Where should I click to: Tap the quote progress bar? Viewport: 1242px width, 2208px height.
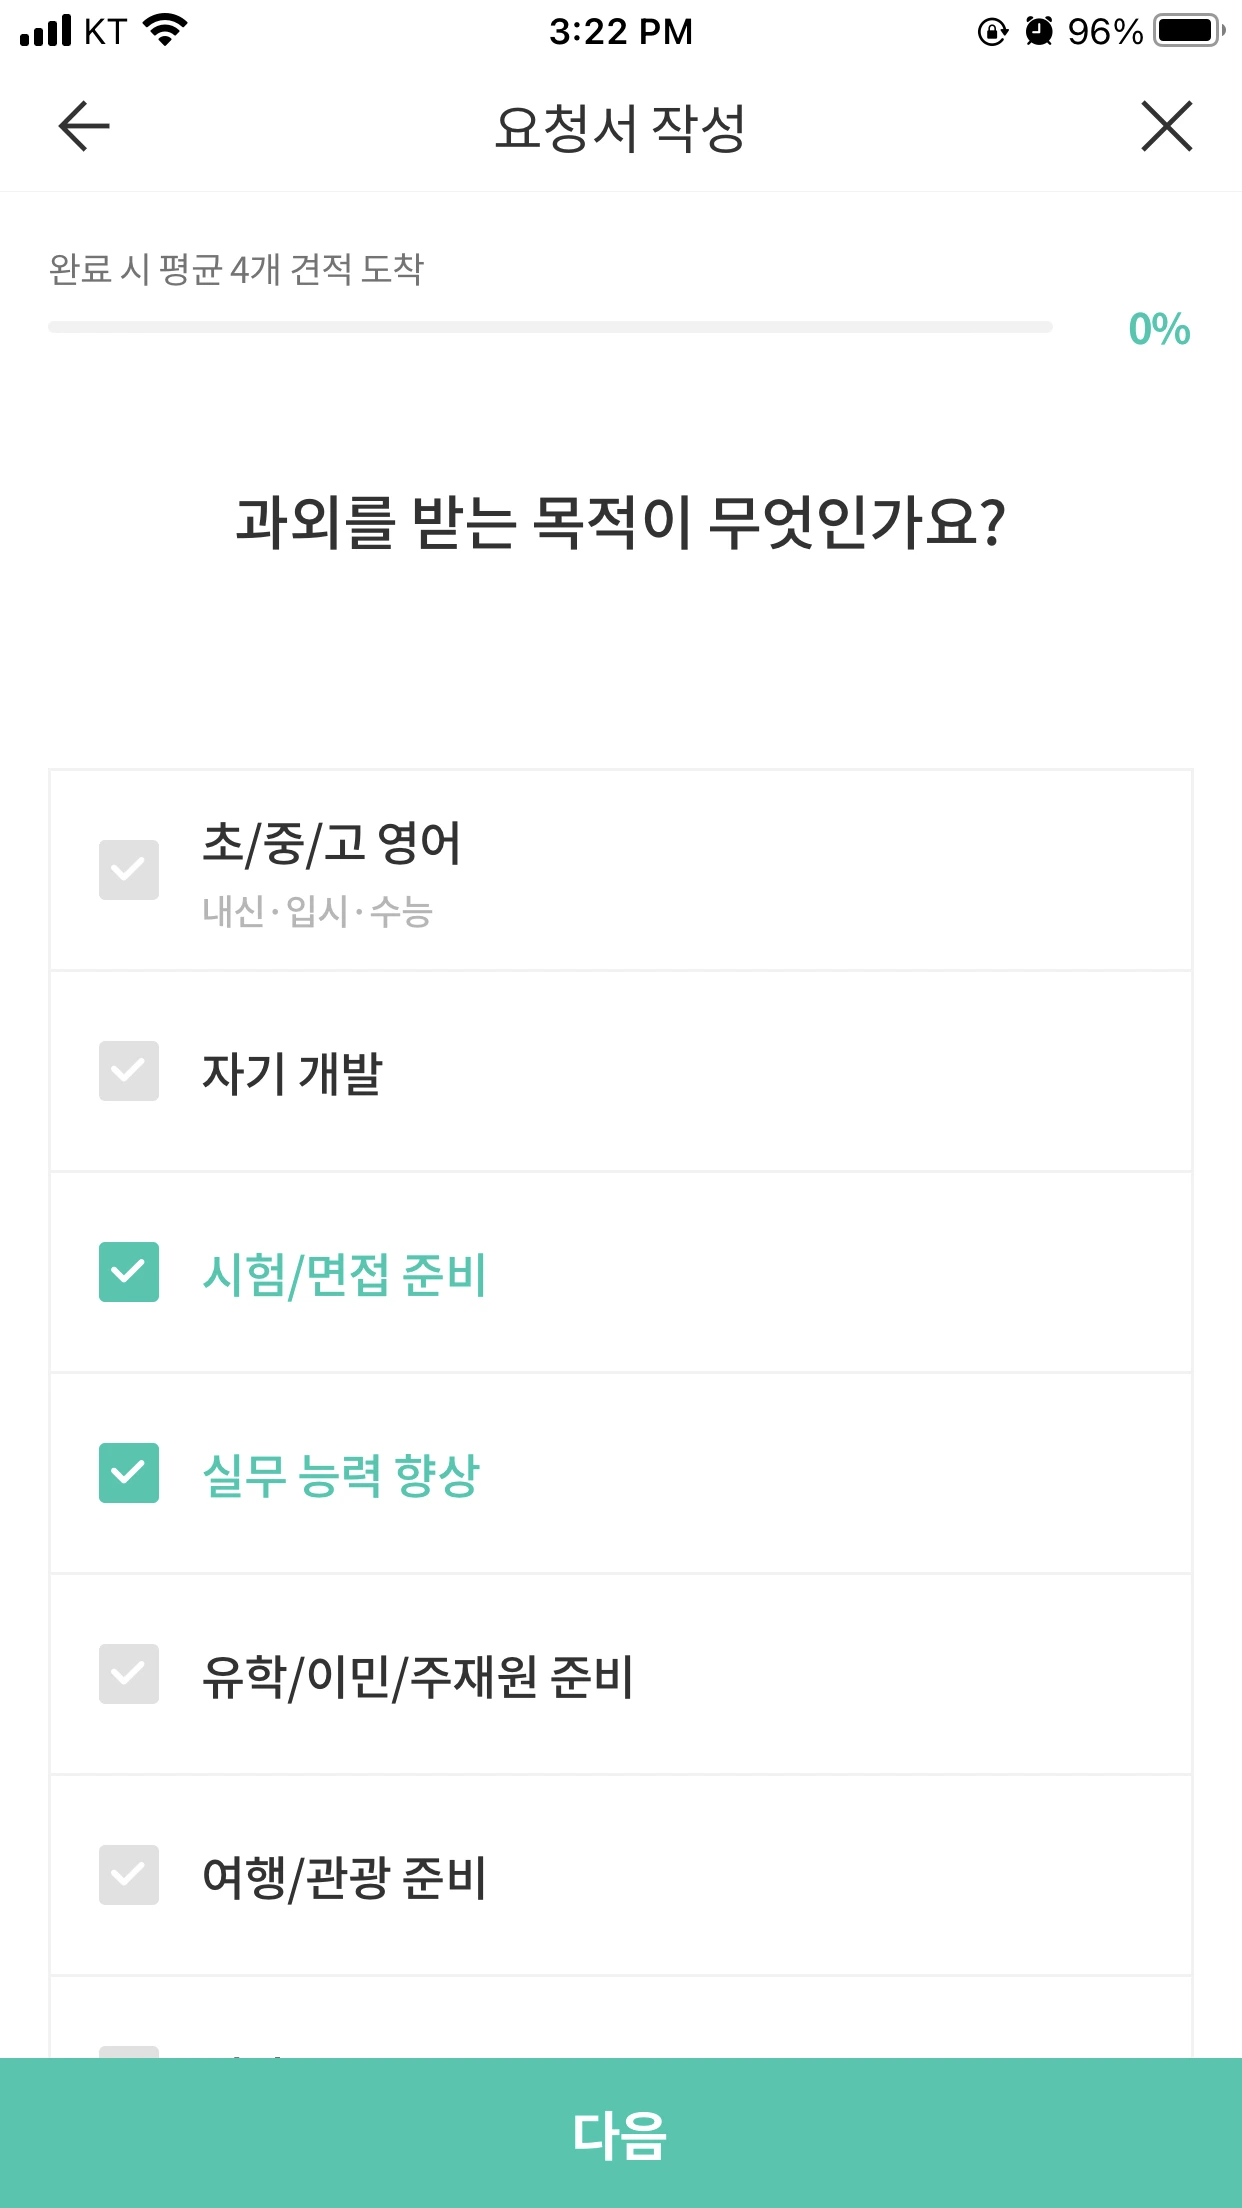[550, 327]
